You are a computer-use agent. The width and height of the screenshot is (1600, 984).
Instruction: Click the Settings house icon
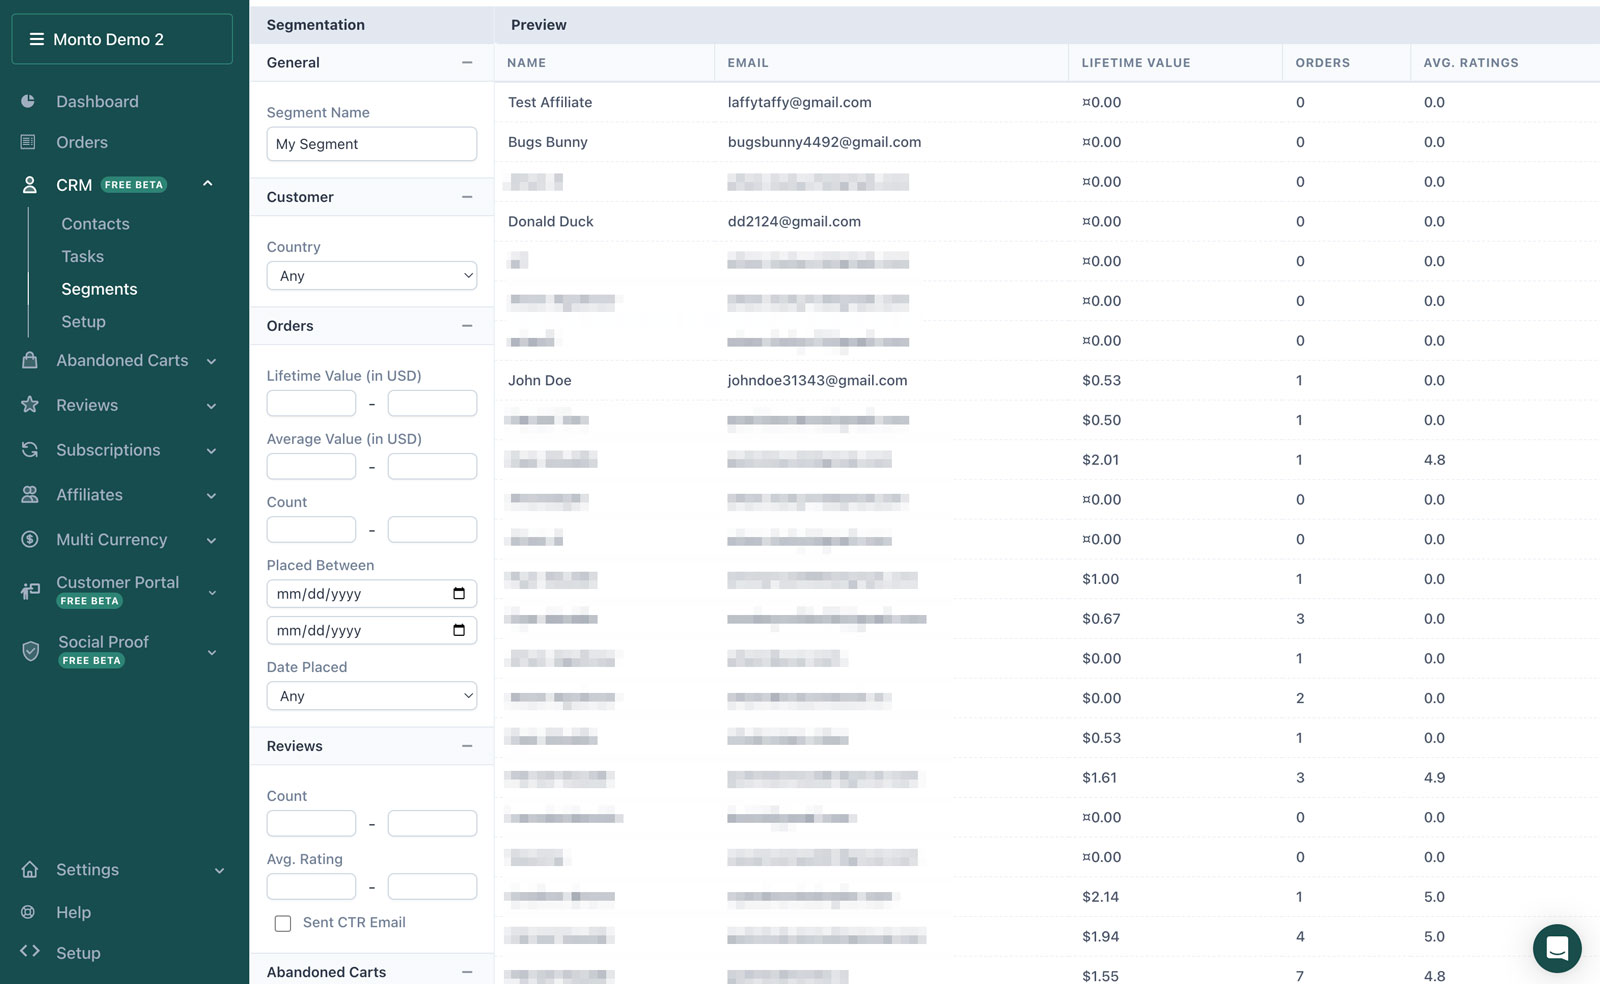click(x=29, y=870)
